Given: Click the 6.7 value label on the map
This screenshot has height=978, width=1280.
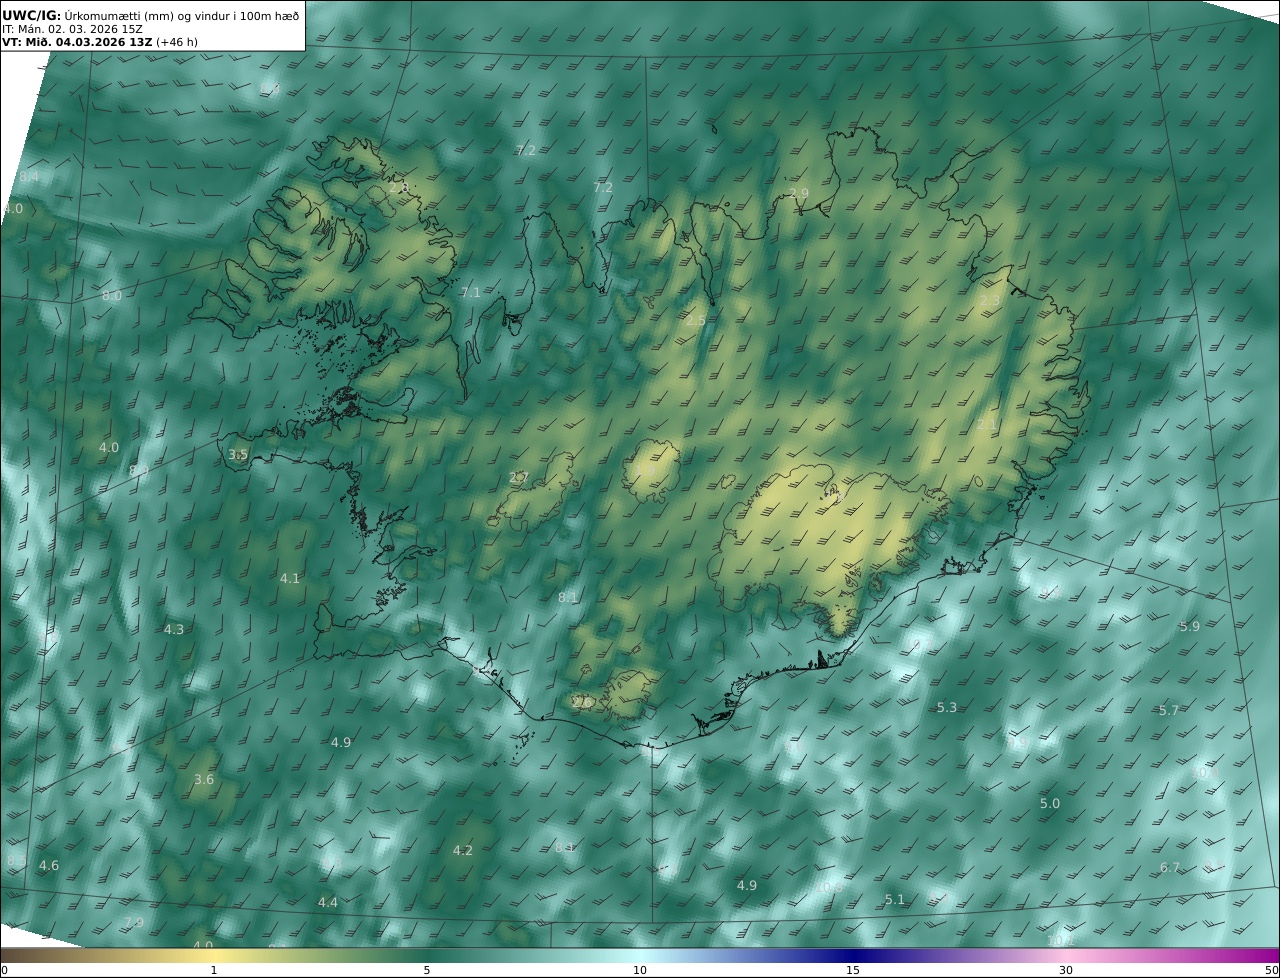Looking at the screenshot, I should pyautogui.click(x=1170, y=868).
